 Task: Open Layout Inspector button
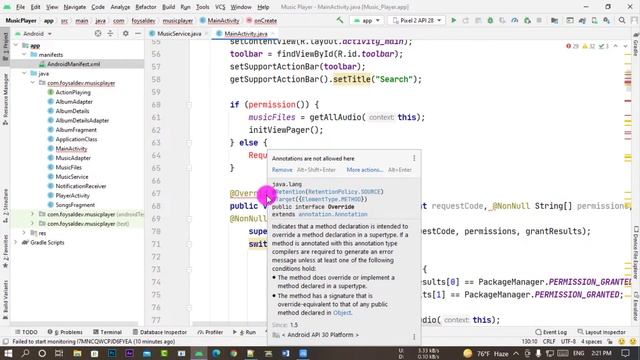tap(602, 332)
